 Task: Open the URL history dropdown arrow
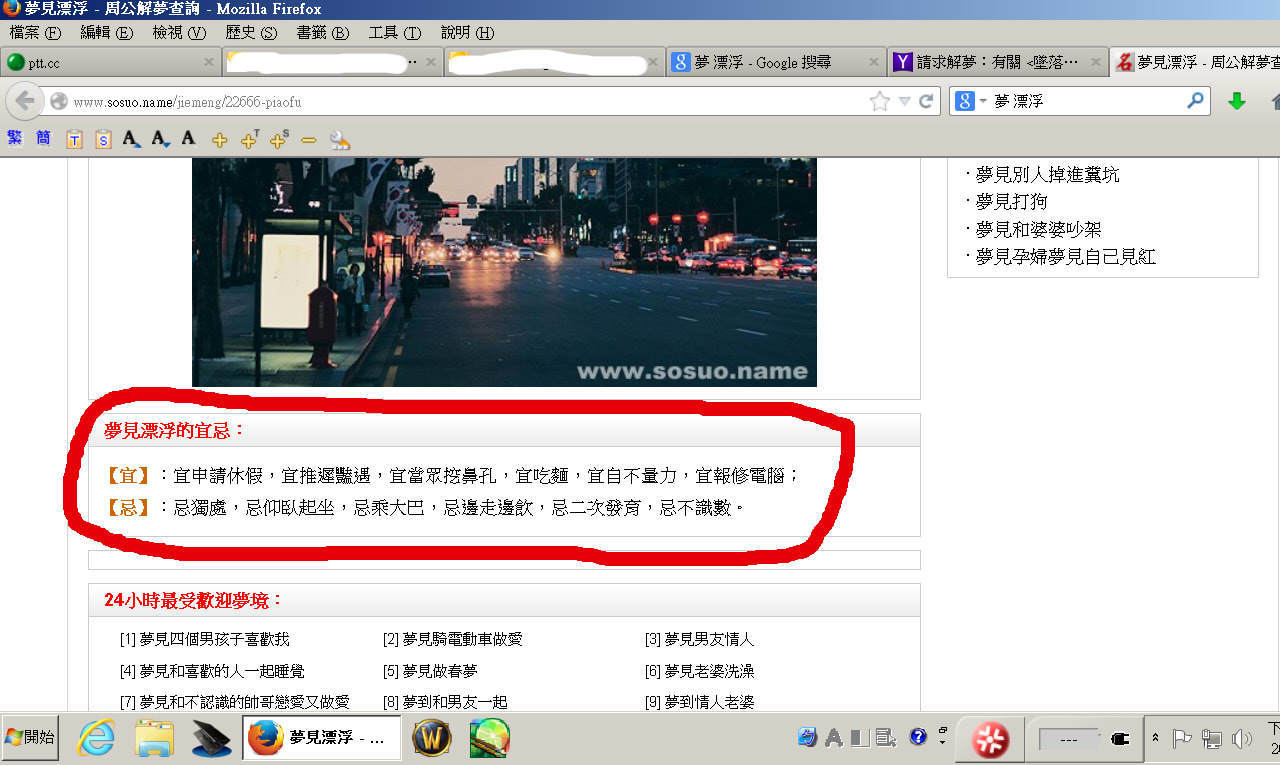[x=904, y=102]
